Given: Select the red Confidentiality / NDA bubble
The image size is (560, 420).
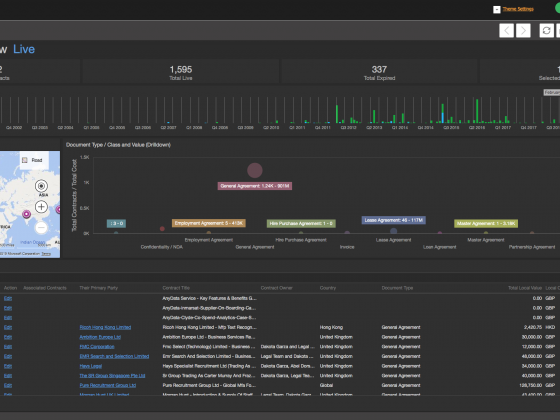Looking at the screenshot, I should point(162,229).
